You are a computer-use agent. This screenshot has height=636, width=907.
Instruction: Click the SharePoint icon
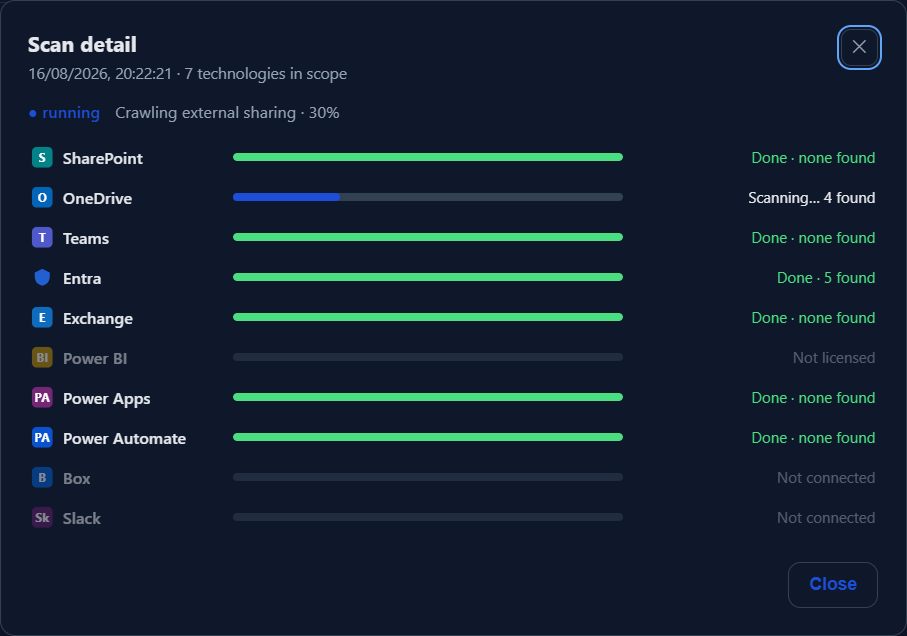coord(42,157)
